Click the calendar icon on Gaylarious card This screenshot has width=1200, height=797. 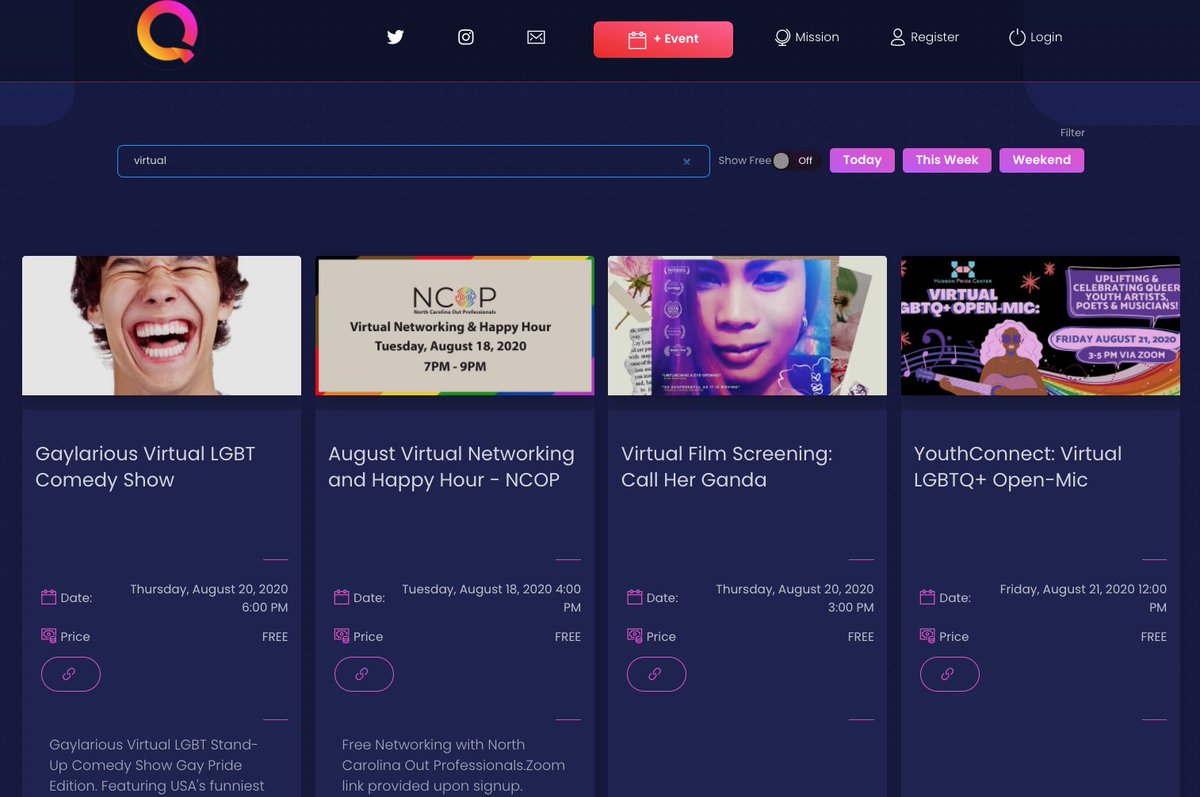tap(49, 597)
